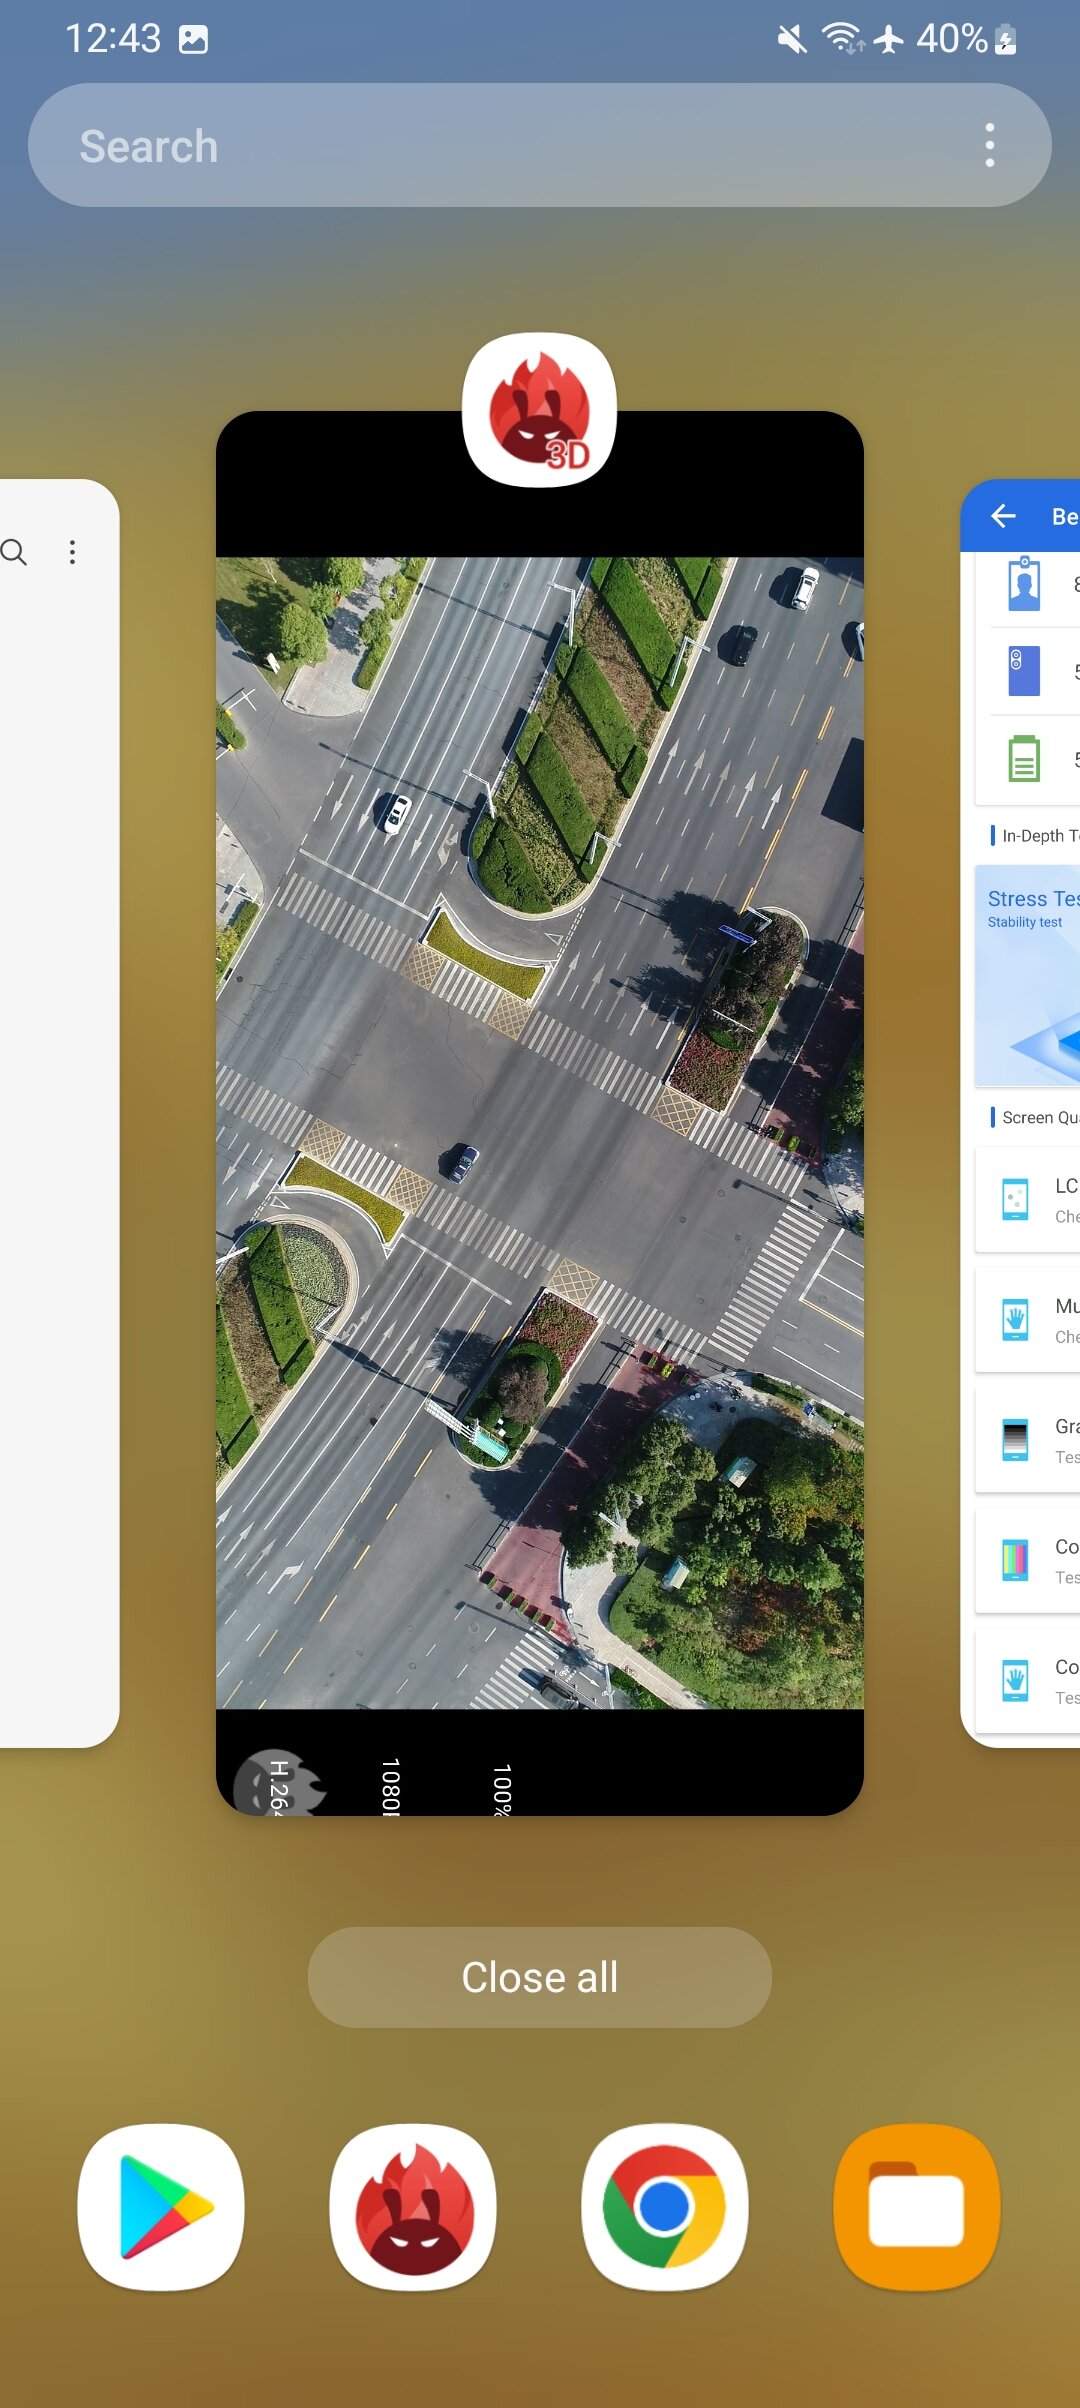Tap the Wi-Fi icon in the status bar
This screenshot has width=1080, height=2408.
click(843, 39)
